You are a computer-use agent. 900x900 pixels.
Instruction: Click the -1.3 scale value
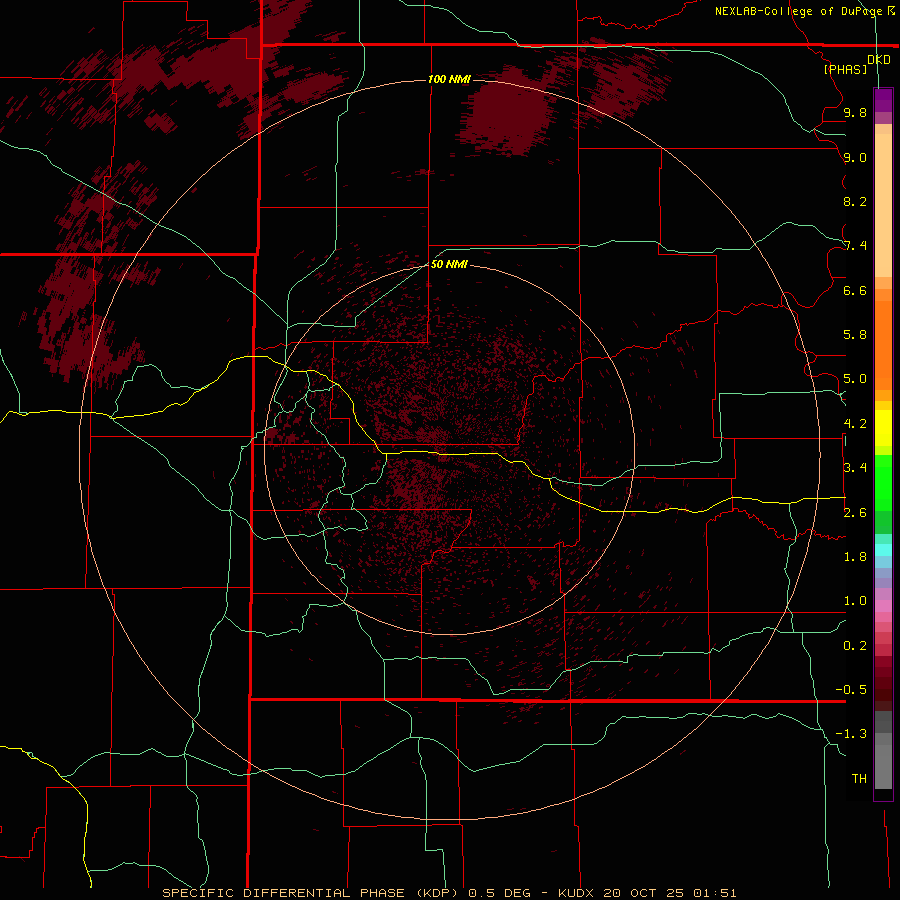tap(851, 734)
